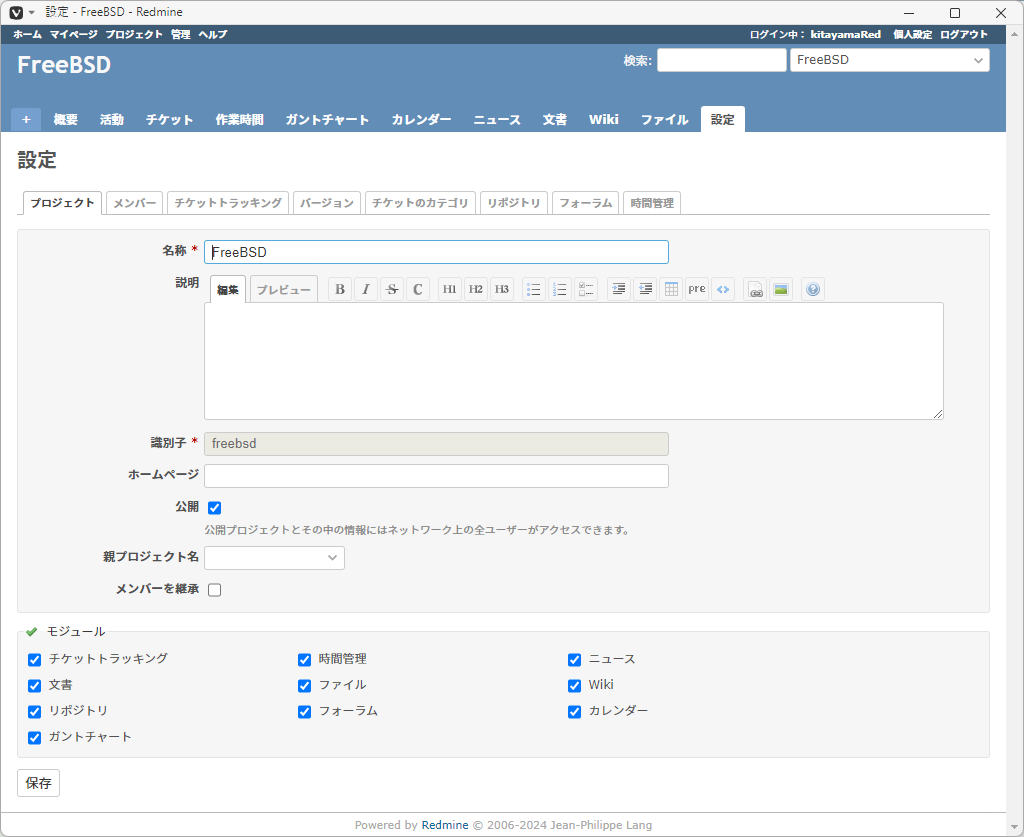This screenshot has height=837, width=1024.
Task: Insert heading level H3
Action: [x=502, y=289]
